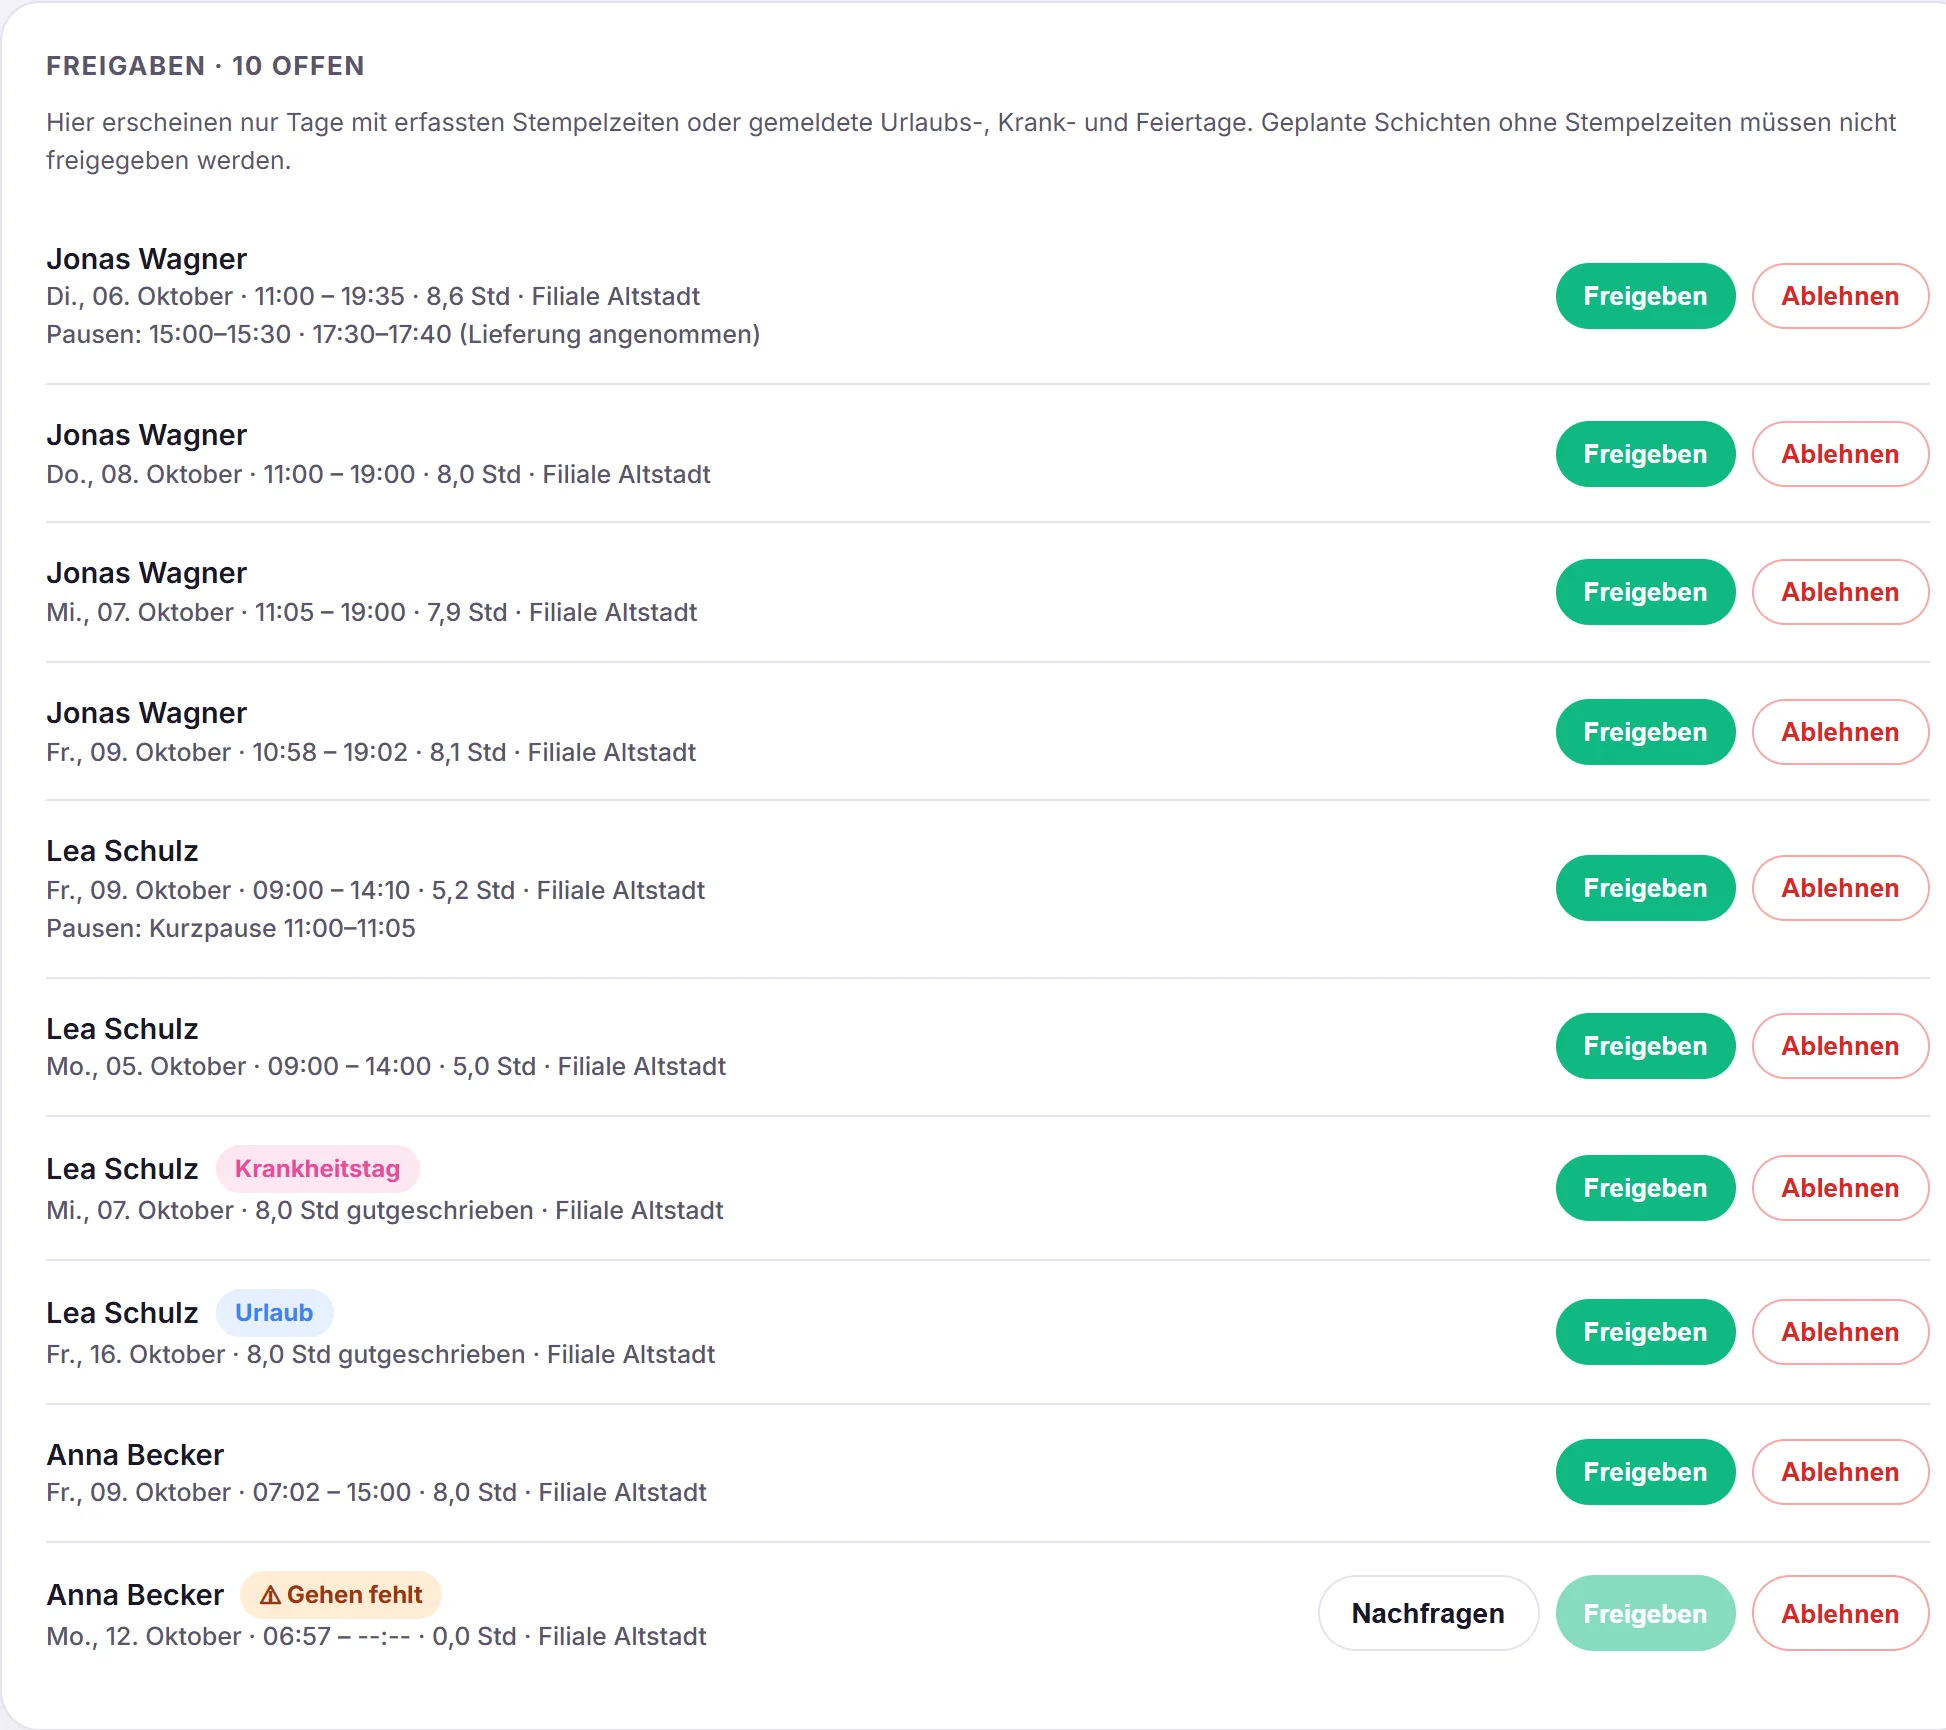
Task: Click Freigeben for Jonas Wagner 08. Oktober
Action: [x=1645, y=454]
